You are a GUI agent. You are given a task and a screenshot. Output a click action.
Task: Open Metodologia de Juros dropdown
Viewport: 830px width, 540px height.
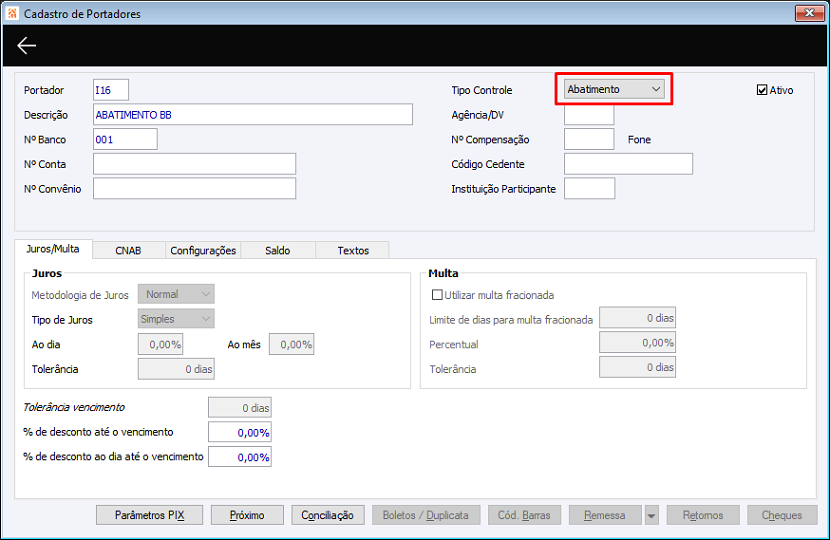176,294
